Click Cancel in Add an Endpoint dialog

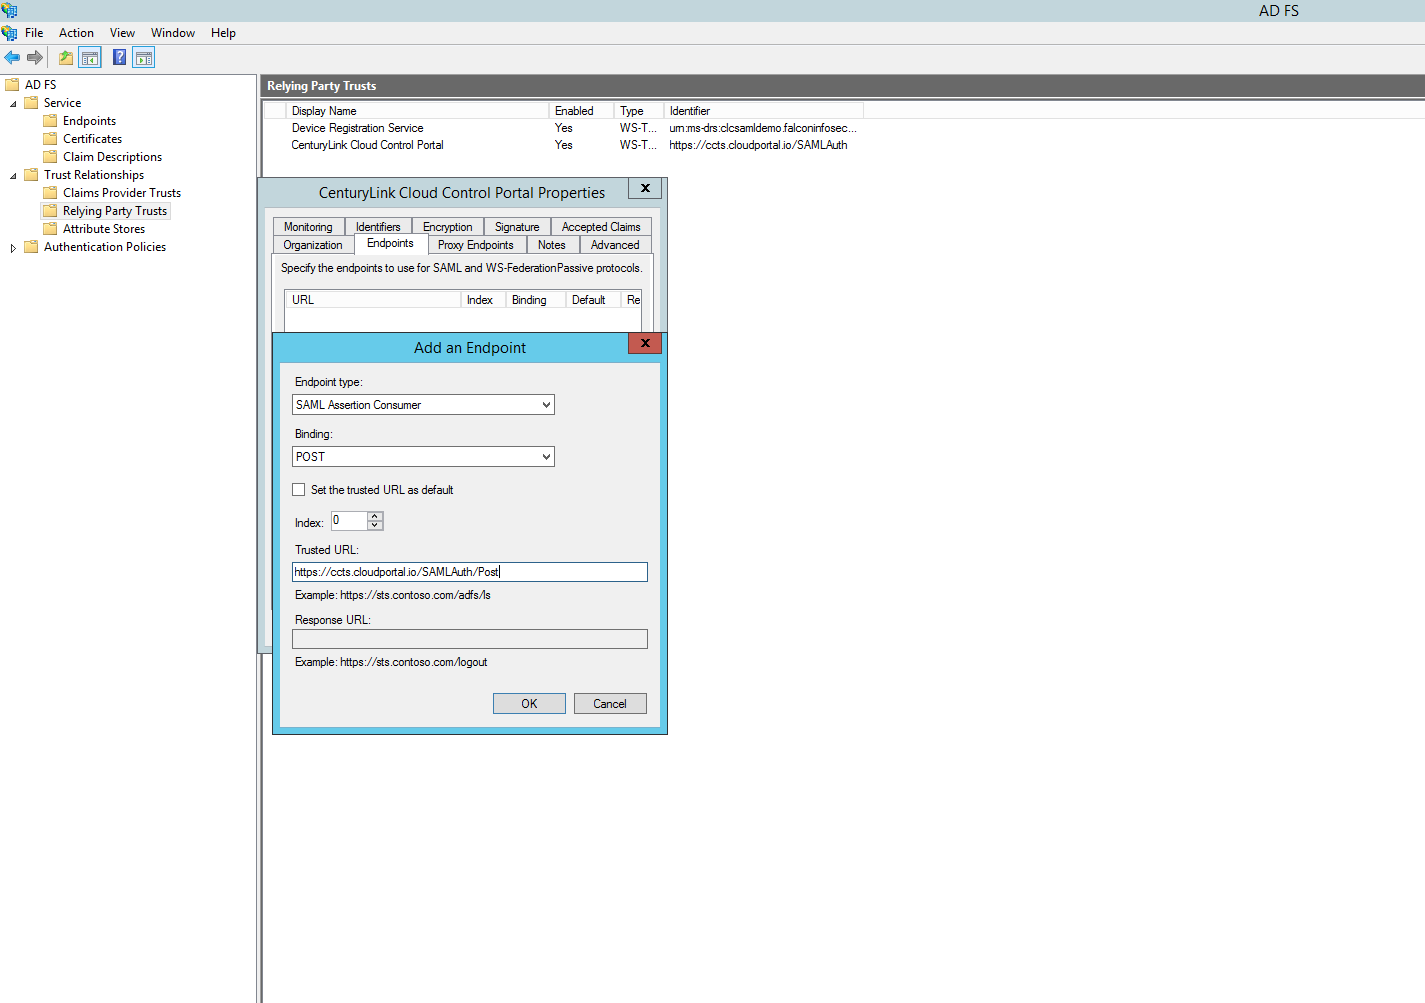[x=610, y=704]
